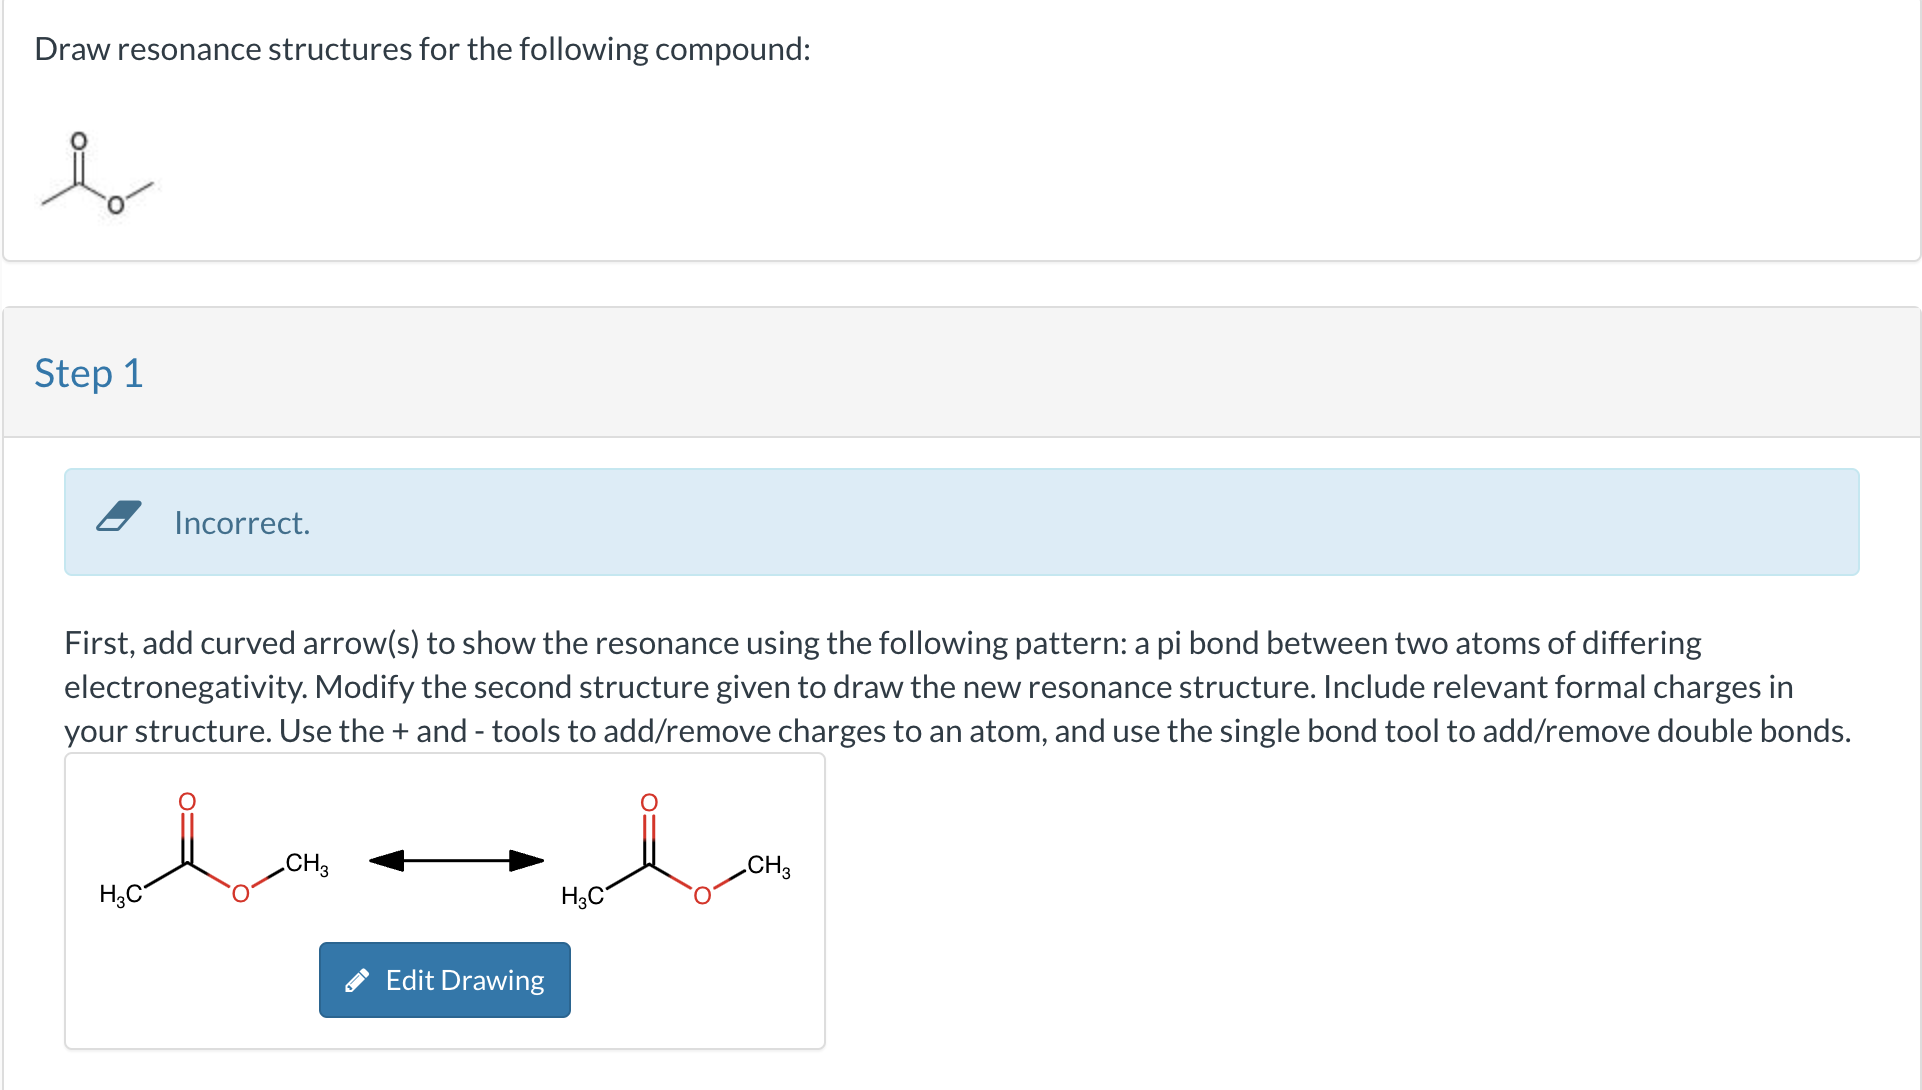1922x1090 pixels.
Task: Click the question prompt text area
Action: point(421,48)
